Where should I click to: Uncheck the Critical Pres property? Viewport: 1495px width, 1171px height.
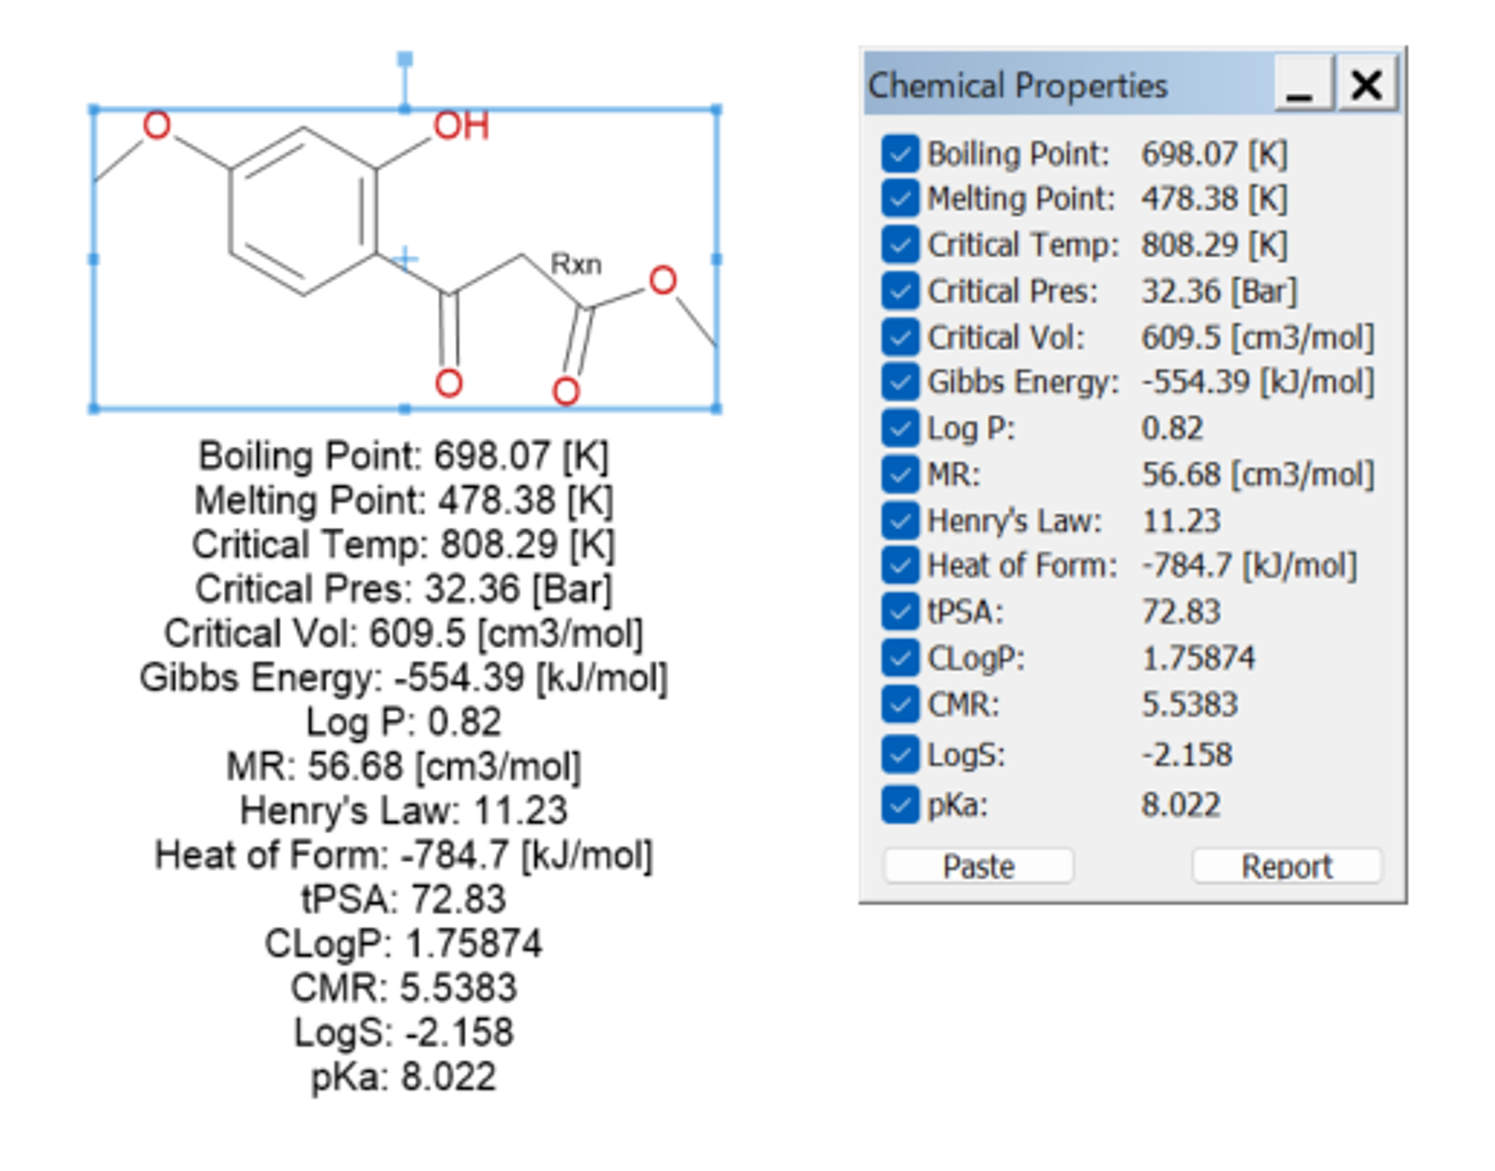900,291
